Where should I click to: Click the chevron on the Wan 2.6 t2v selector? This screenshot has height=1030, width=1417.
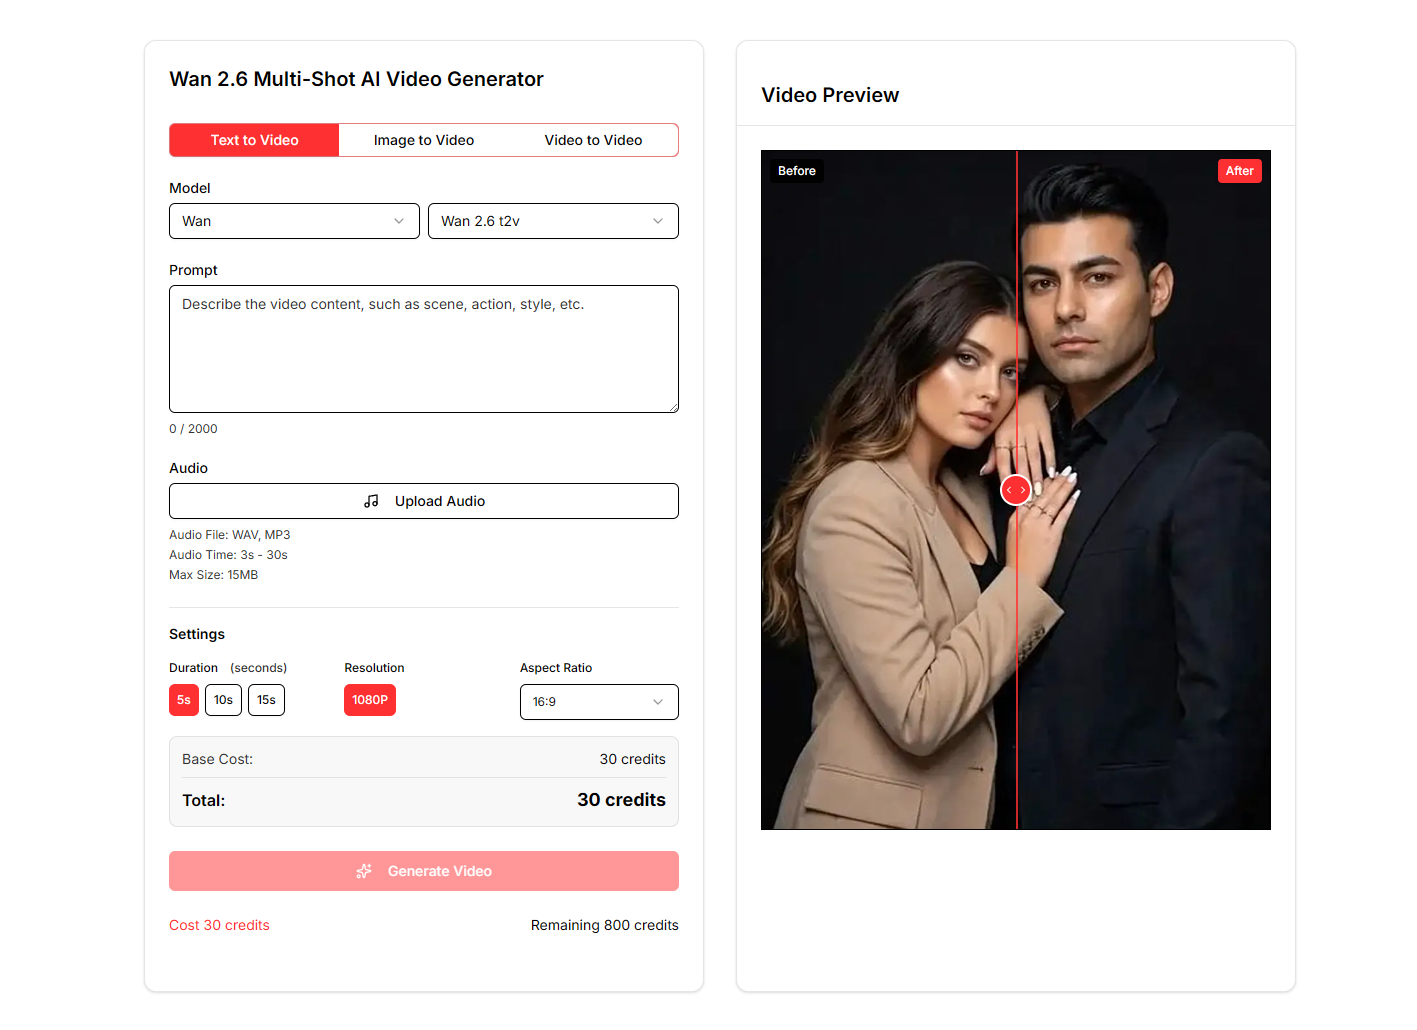click(x=657, y=221)
